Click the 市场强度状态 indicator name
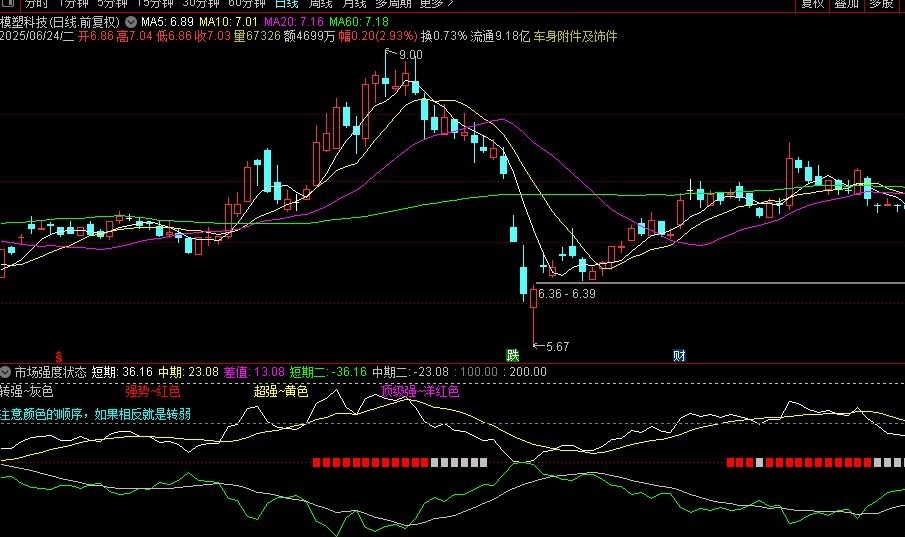 click(50, 372)
